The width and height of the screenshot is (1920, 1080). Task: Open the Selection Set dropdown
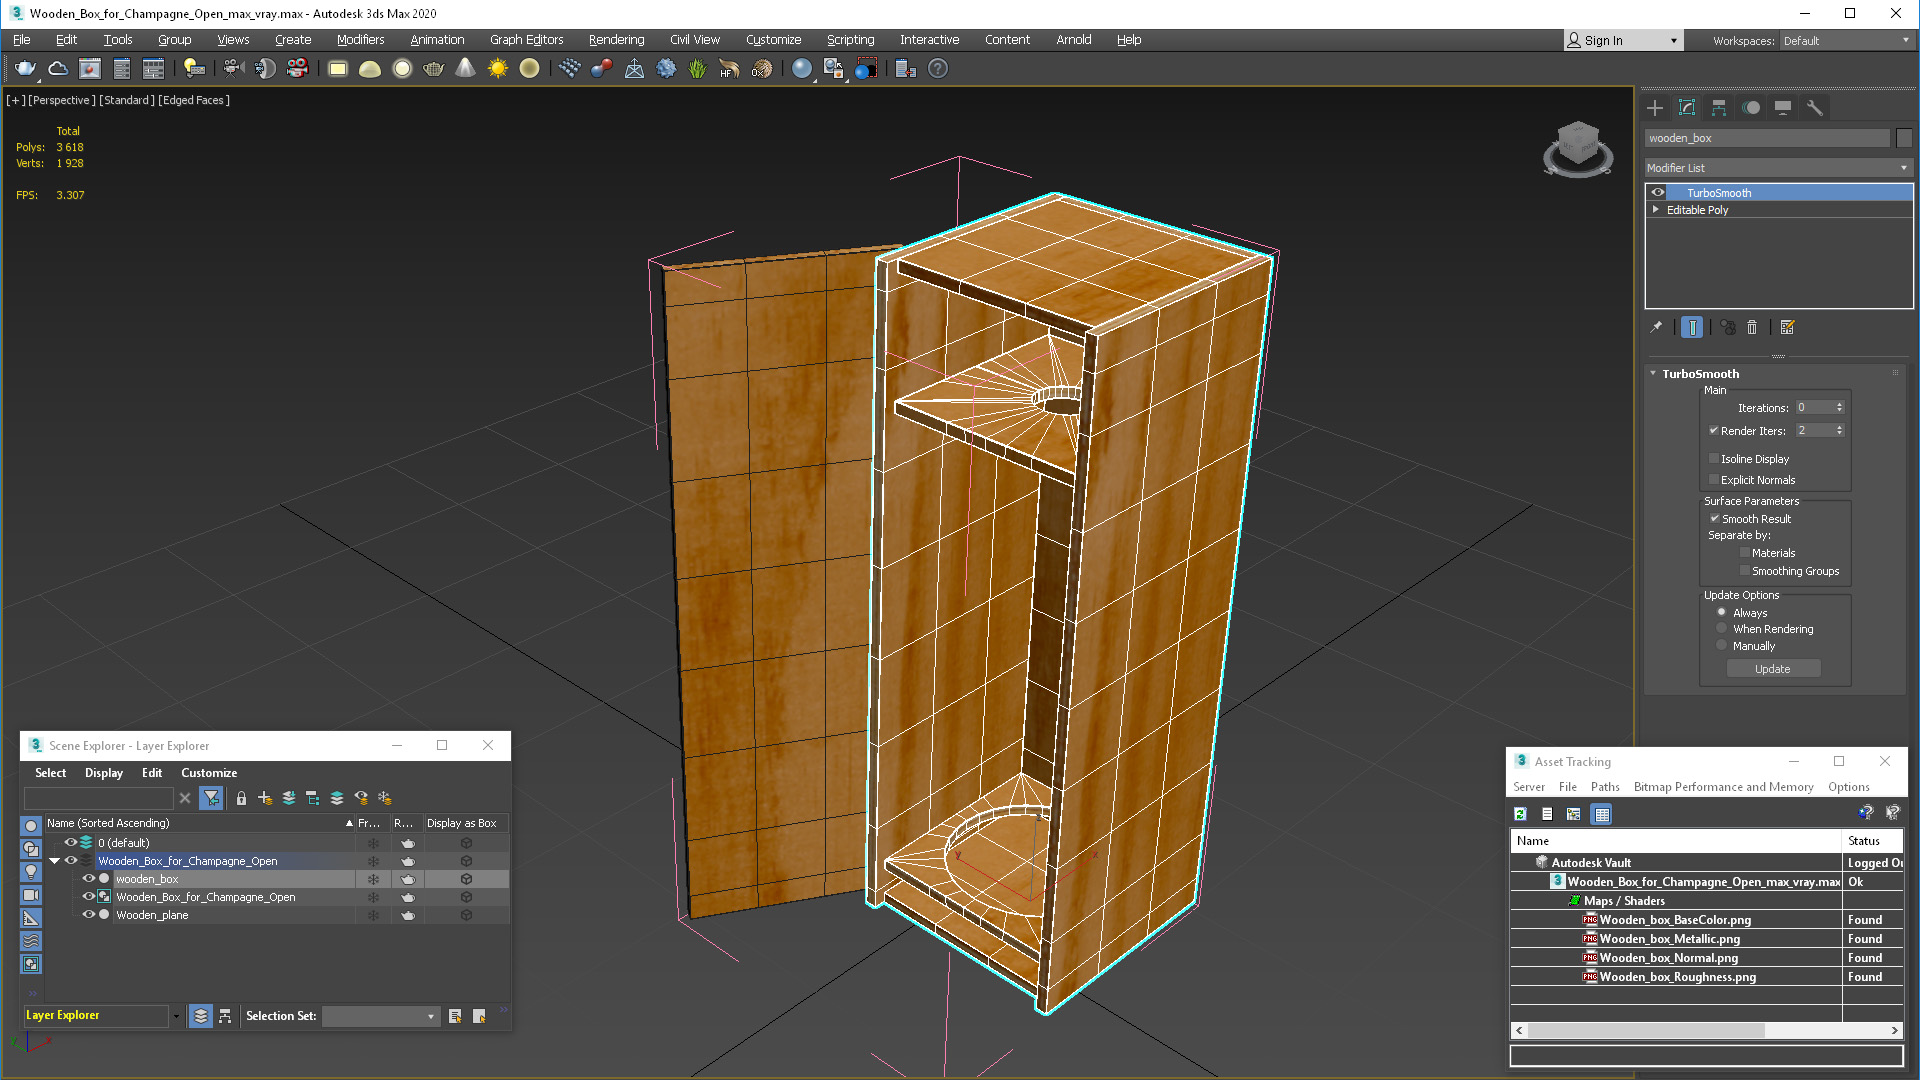pos(381,1016)
